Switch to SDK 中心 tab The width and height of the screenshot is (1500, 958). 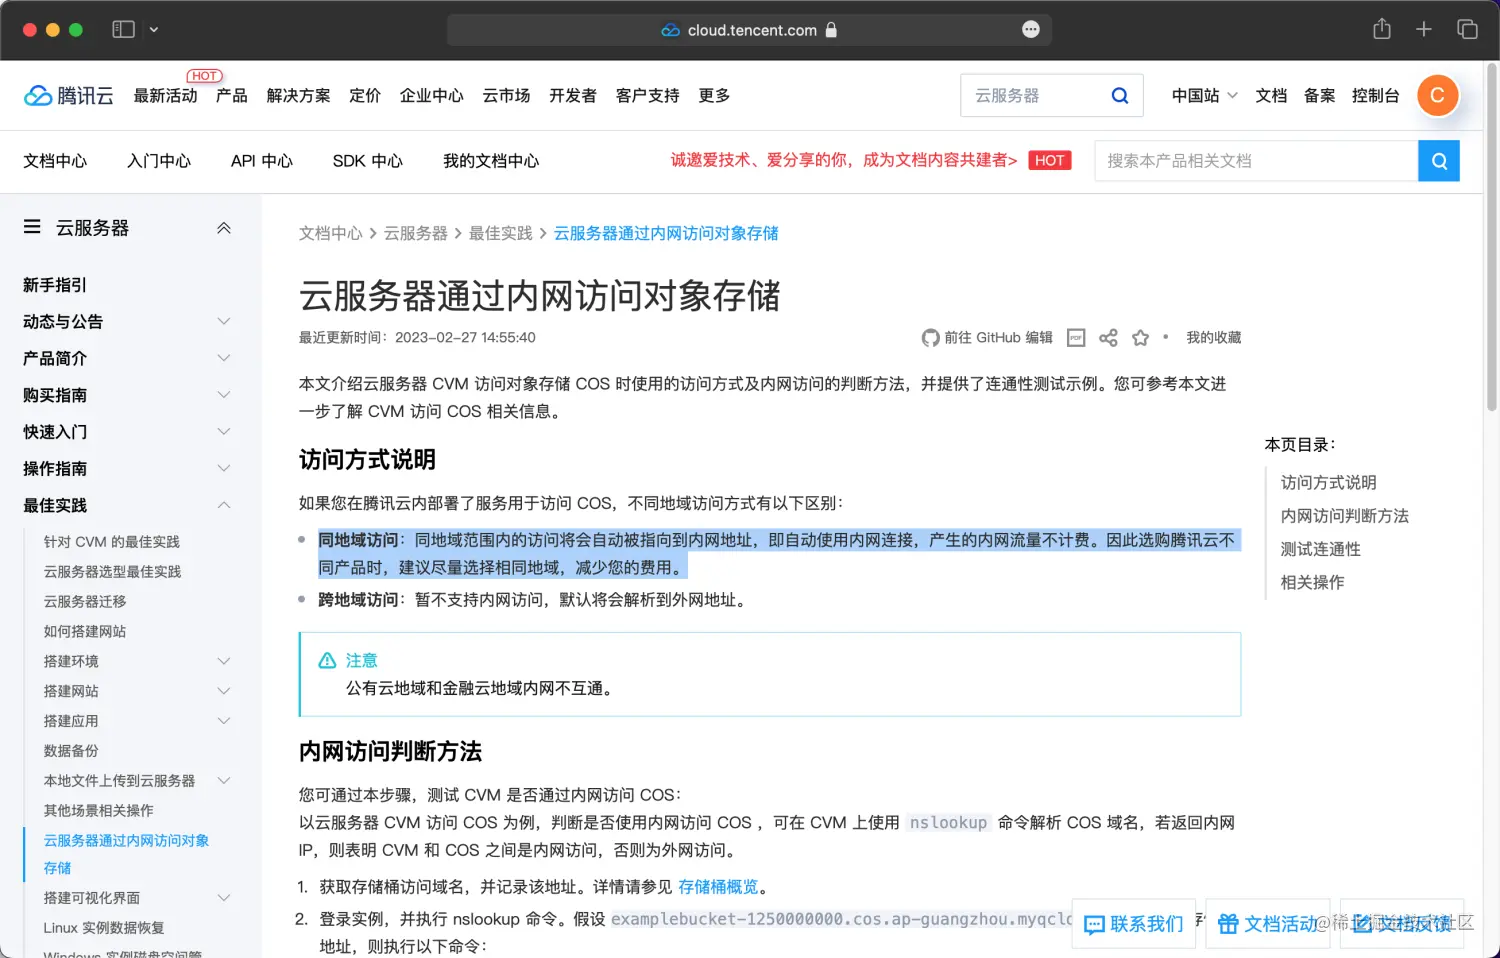(x=368, y=161)
